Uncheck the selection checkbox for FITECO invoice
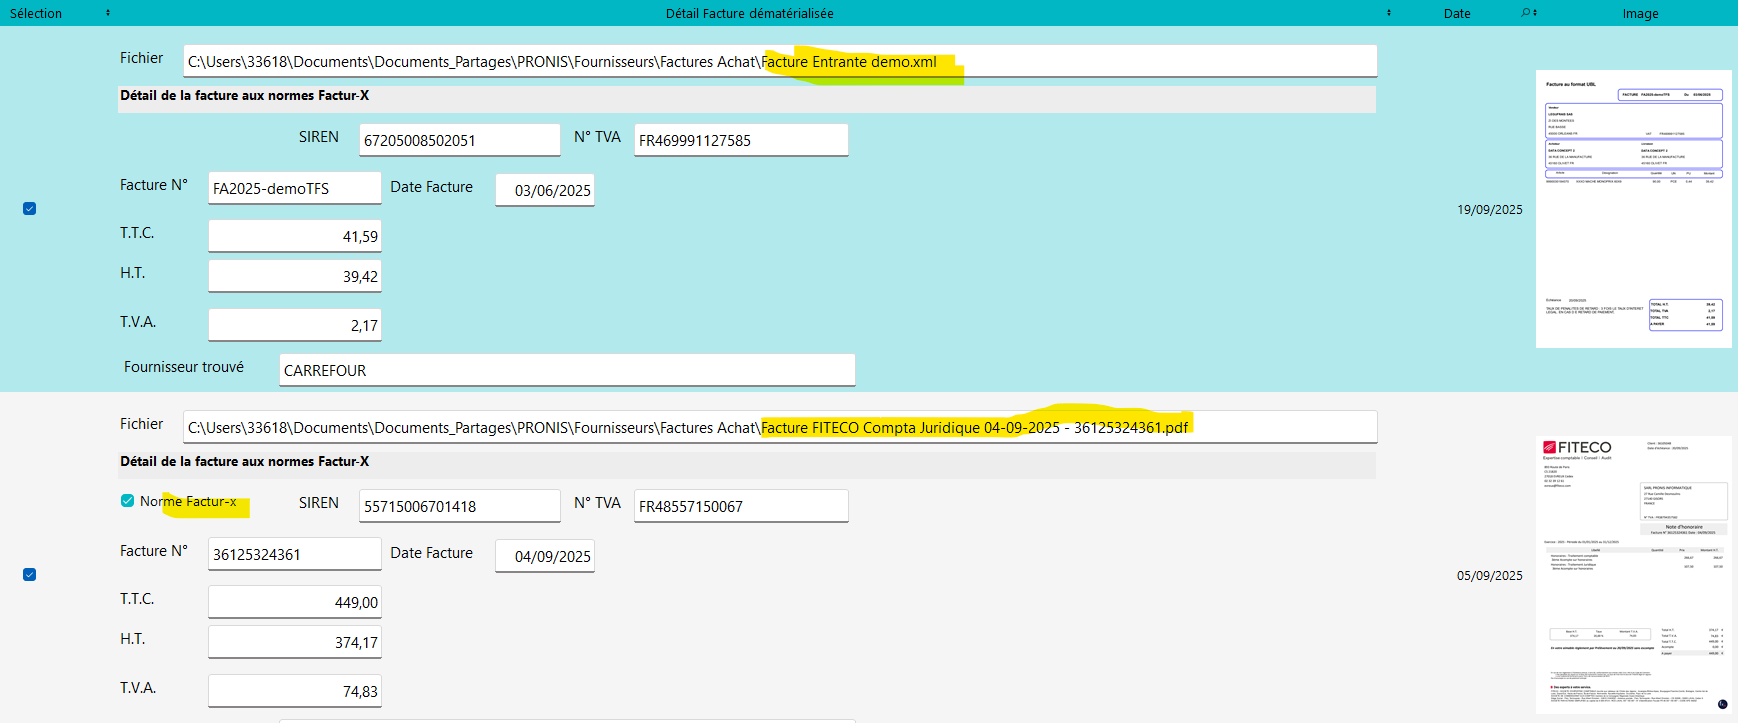1738x723 pixels. (x=29, y=575)
